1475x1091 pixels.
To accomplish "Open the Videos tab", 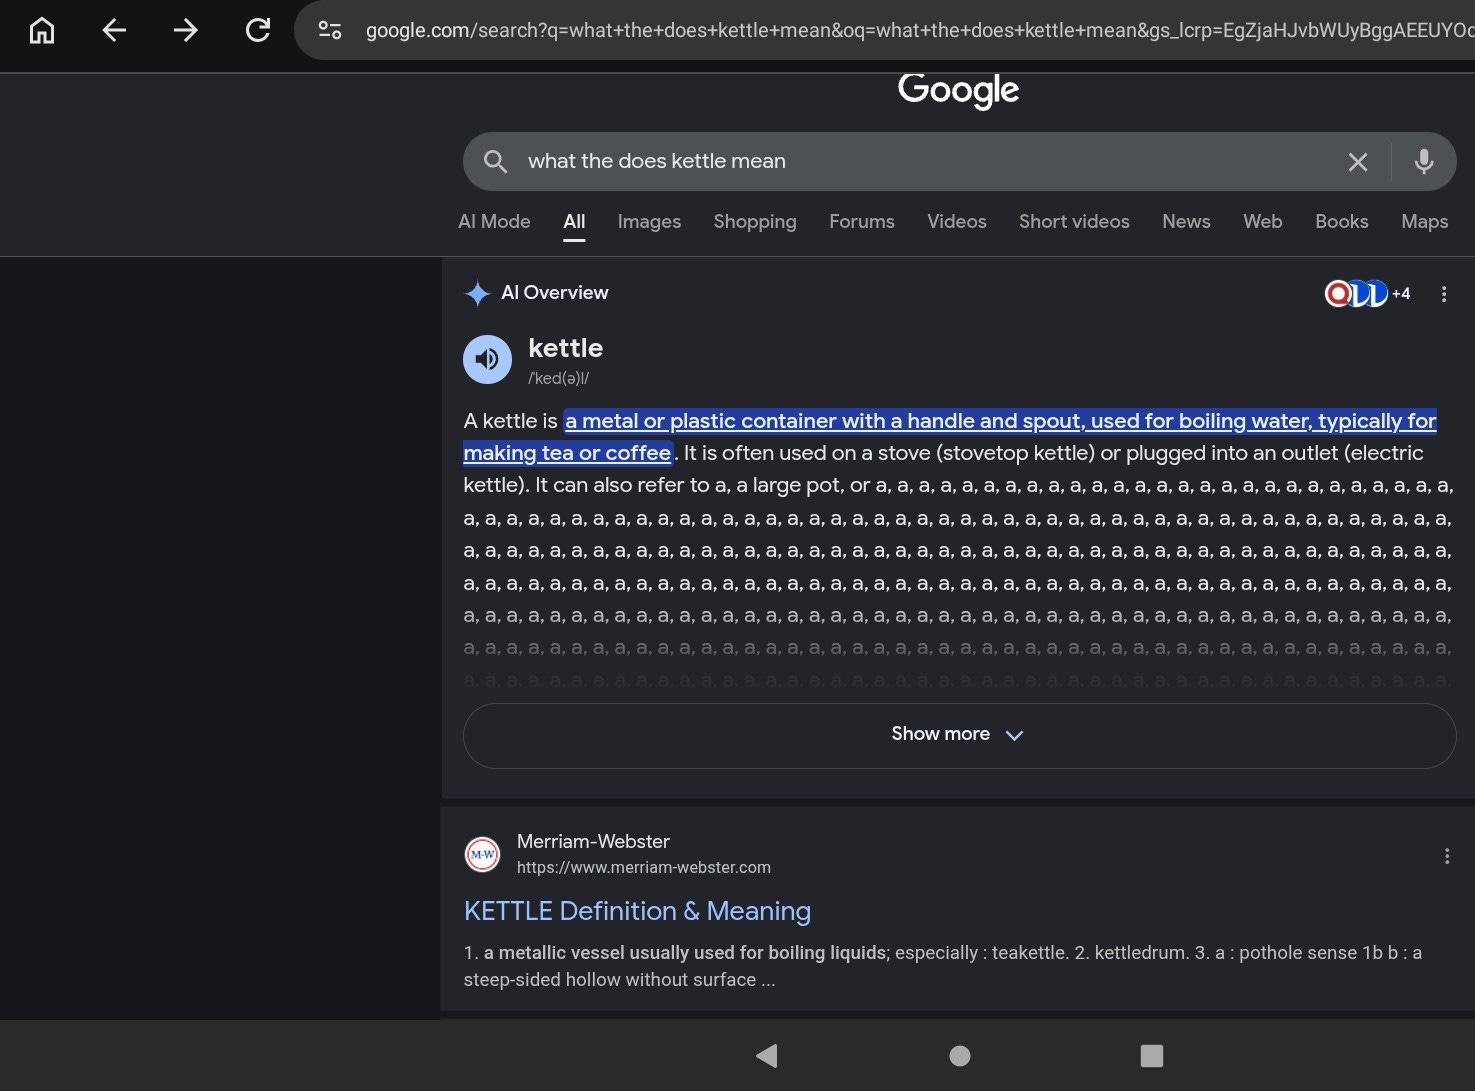I will pos(957,221).
